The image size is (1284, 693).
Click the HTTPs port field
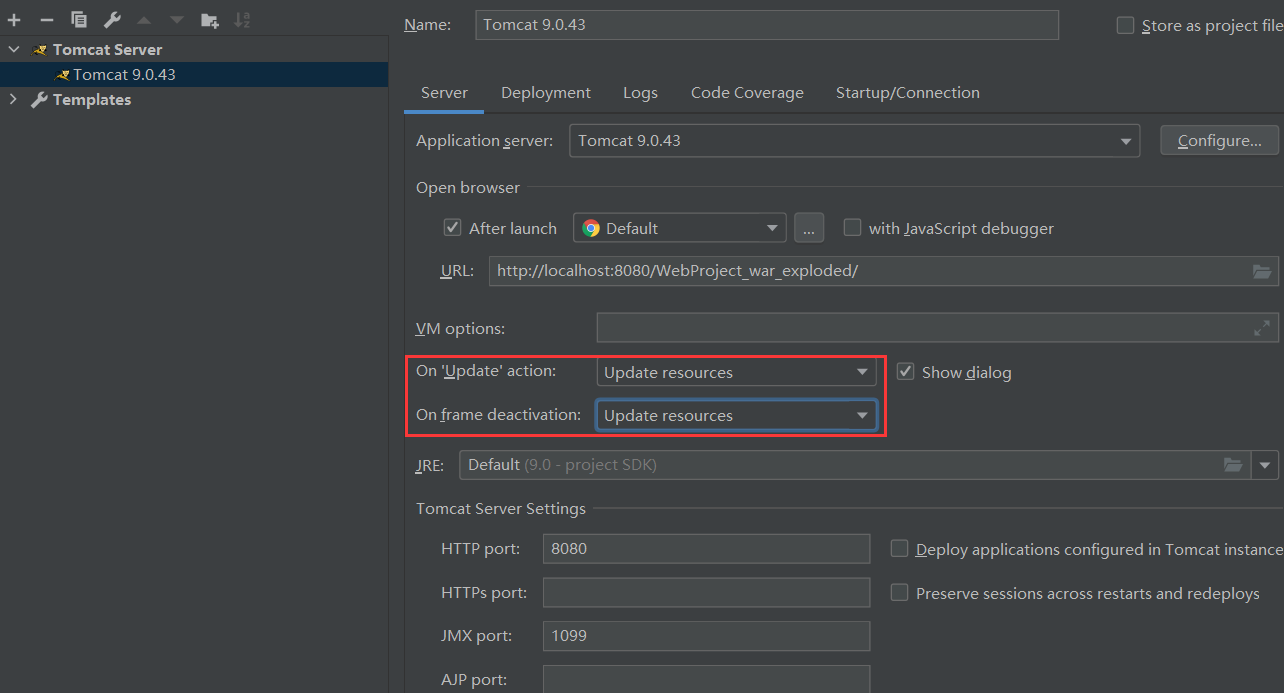[706, 593]
